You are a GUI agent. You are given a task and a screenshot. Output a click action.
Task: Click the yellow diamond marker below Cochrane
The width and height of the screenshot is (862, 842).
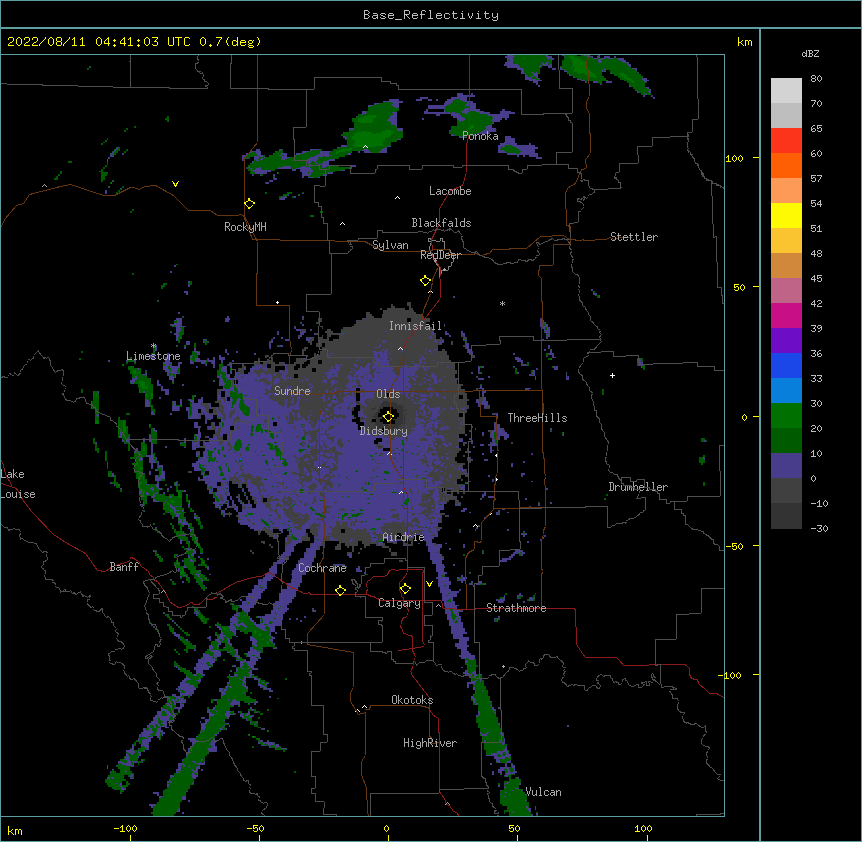click(x=340, y=590)
